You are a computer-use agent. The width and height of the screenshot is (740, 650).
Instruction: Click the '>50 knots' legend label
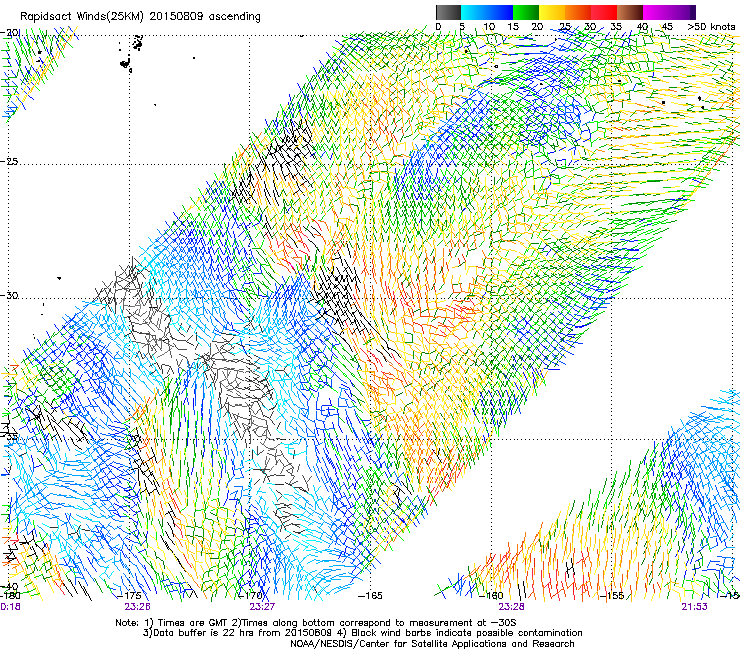(x=711, y=27)
